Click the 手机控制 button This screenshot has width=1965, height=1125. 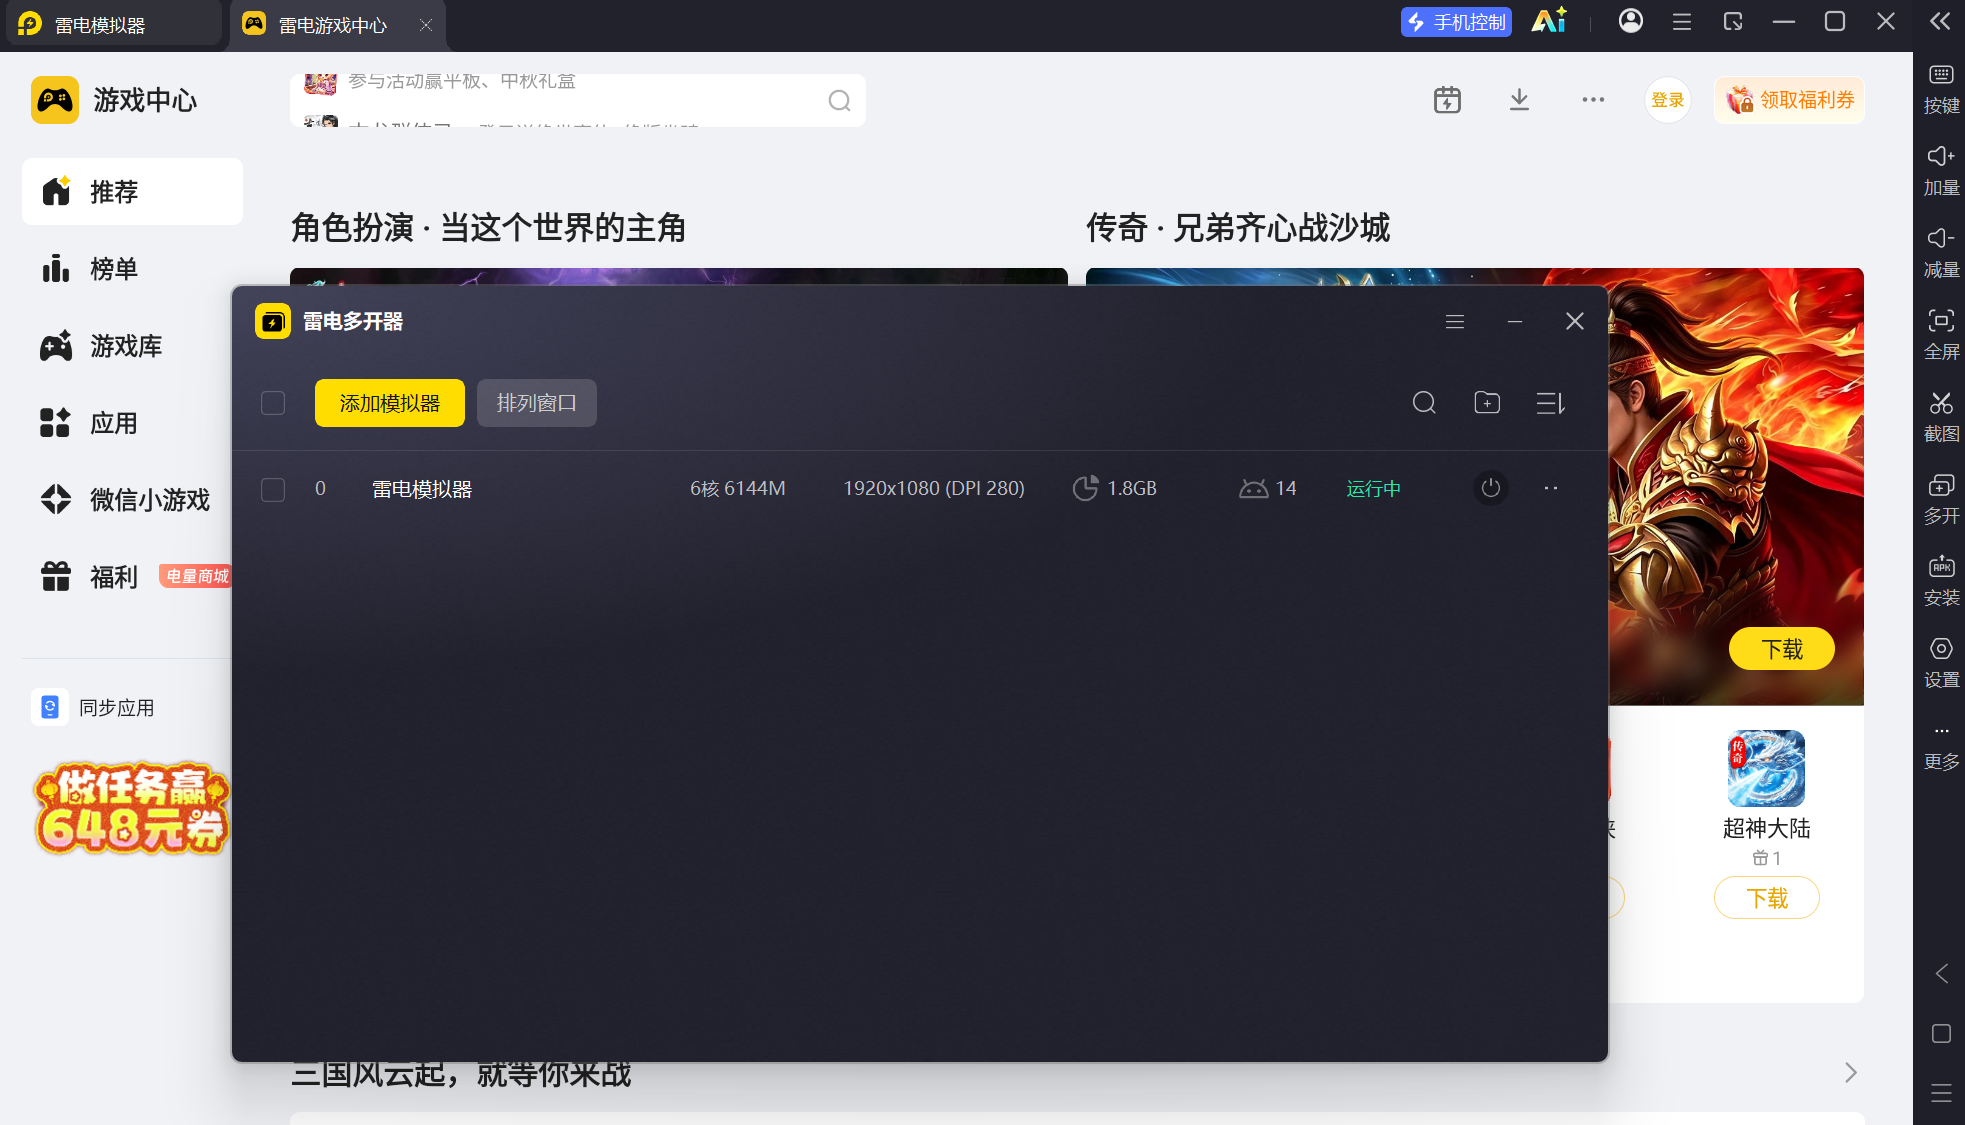click(x=1456, y=22)
